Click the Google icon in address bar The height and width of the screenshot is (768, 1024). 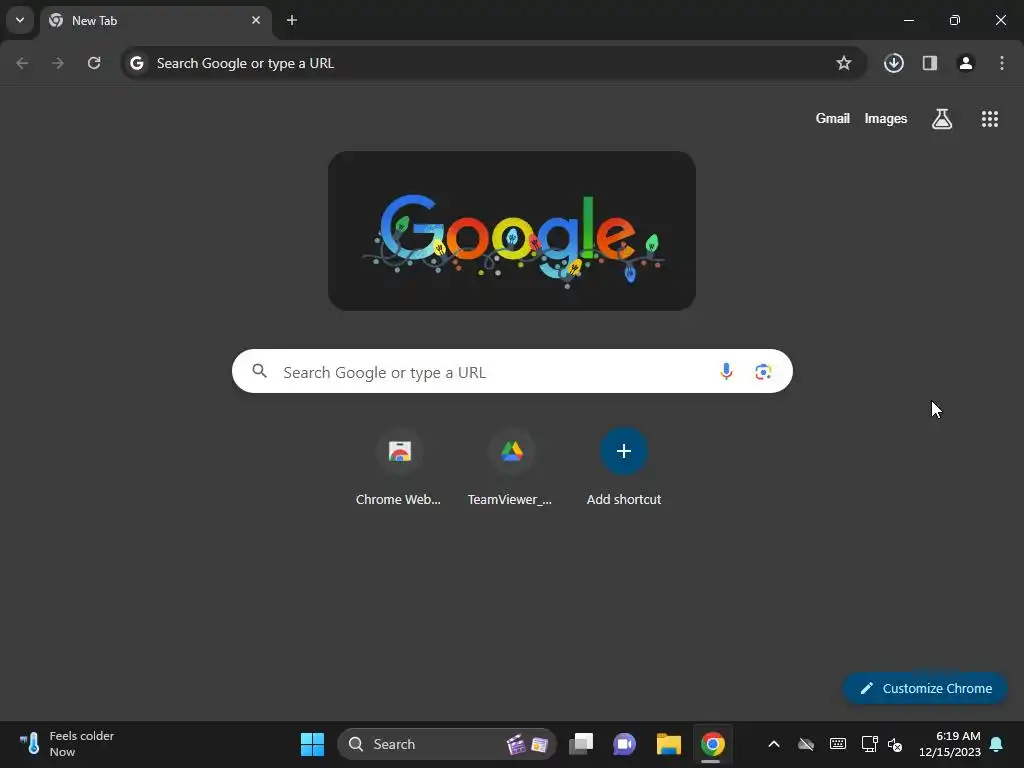pyautogui.click(x=136, y=63)
